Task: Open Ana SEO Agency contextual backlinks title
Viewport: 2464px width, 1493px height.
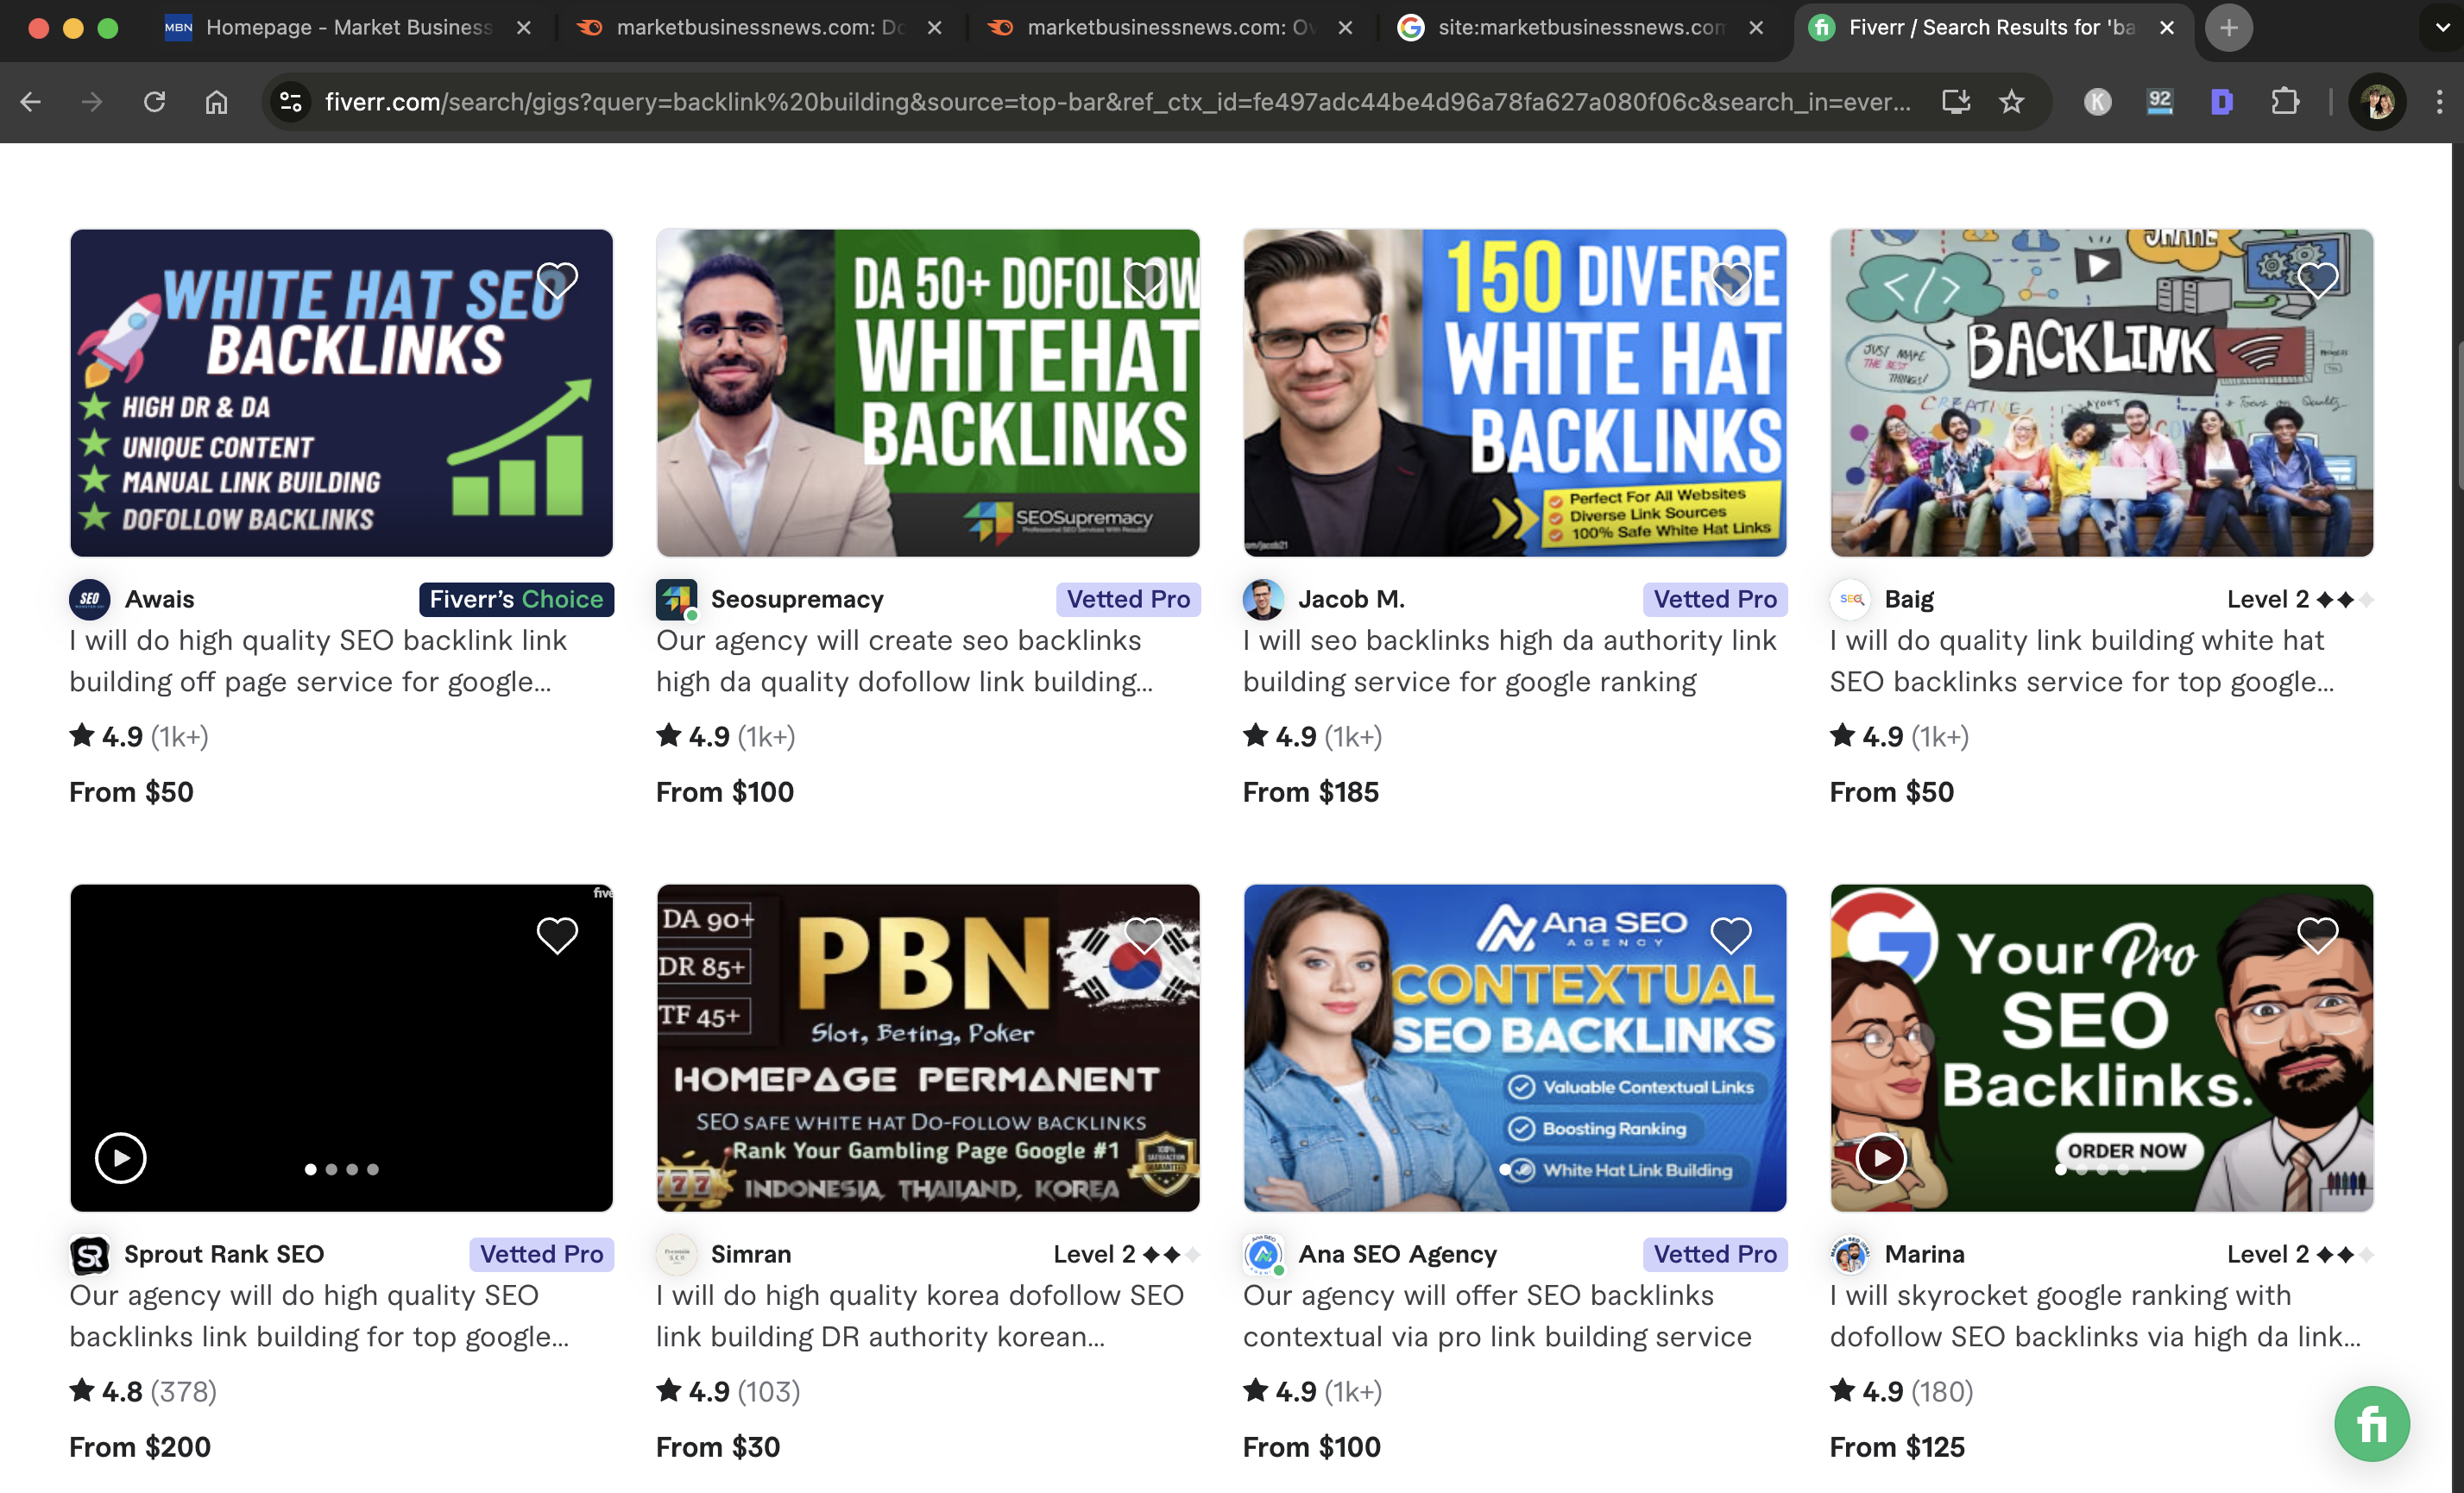Action: tap(1497, 1315)
